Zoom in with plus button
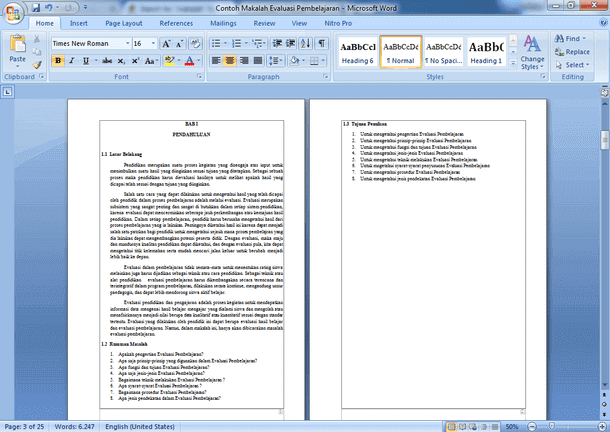 [602, 427]
